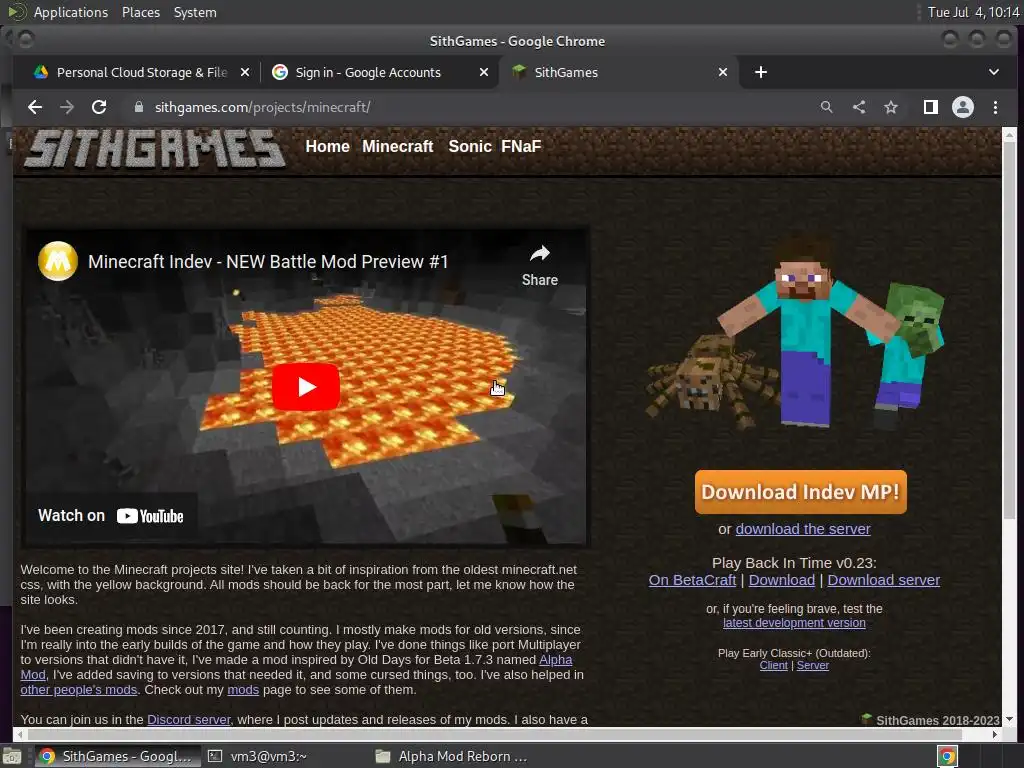Screen dimensions: 1024x768
Task: Open the video title link
Action: (x=268, y=262)
